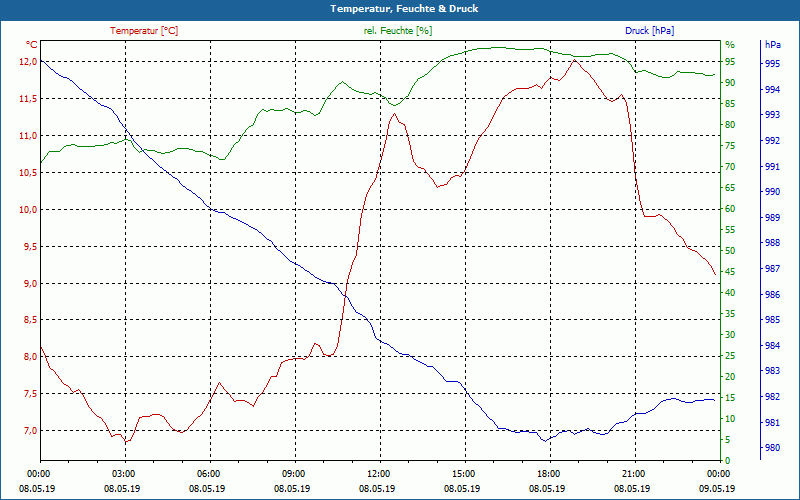This screenshot has height=500, width=800.
Task: Click the 12,0 temperature axis value
Action: [28, 62]
